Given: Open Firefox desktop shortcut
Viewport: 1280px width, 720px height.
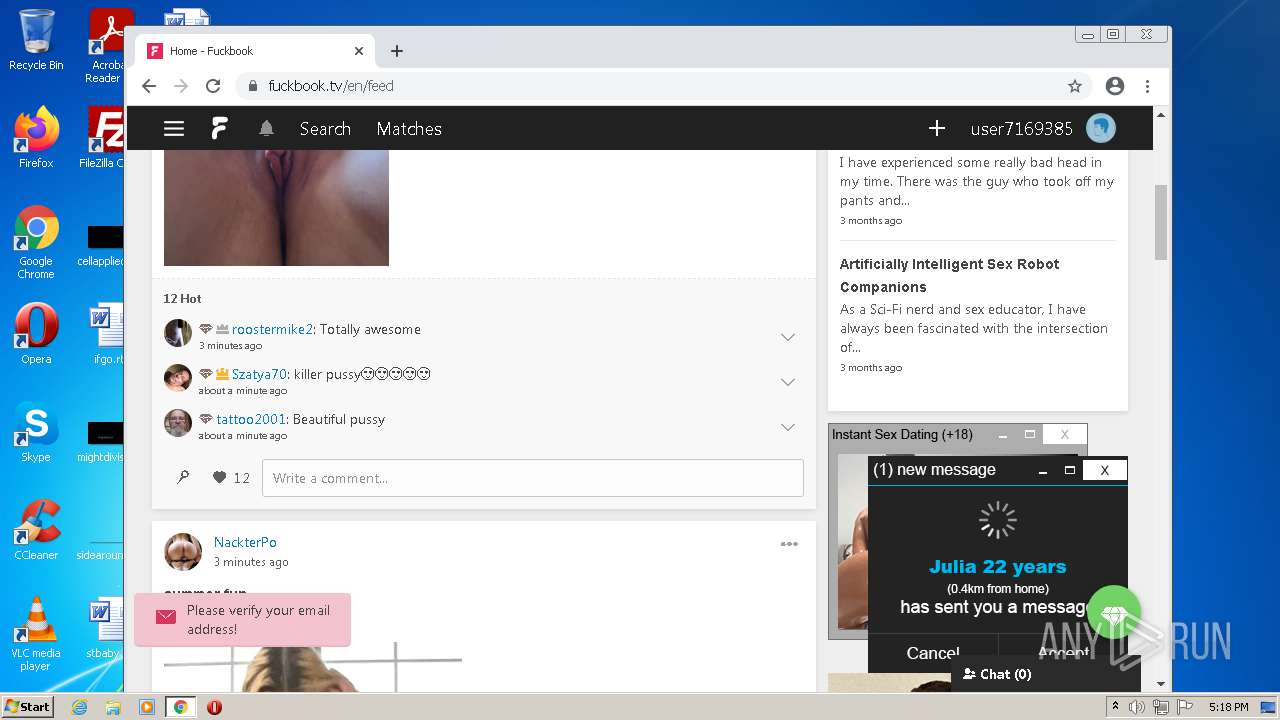Looking at the screenshot, I should (36, 138).
